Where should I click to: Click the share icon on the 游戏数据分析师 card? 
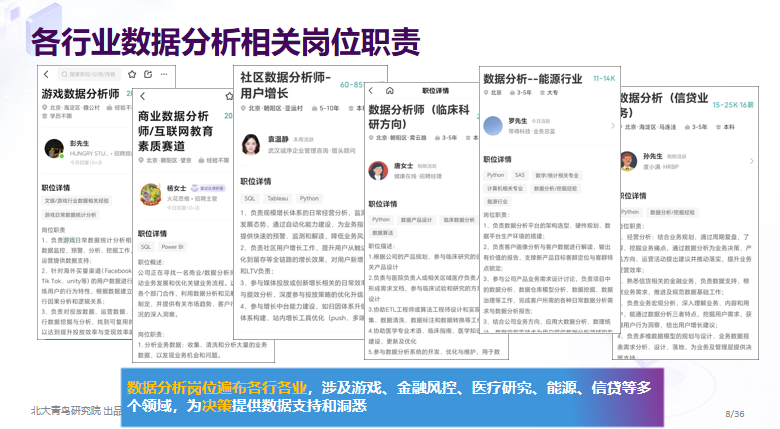[x=148, y=74]
